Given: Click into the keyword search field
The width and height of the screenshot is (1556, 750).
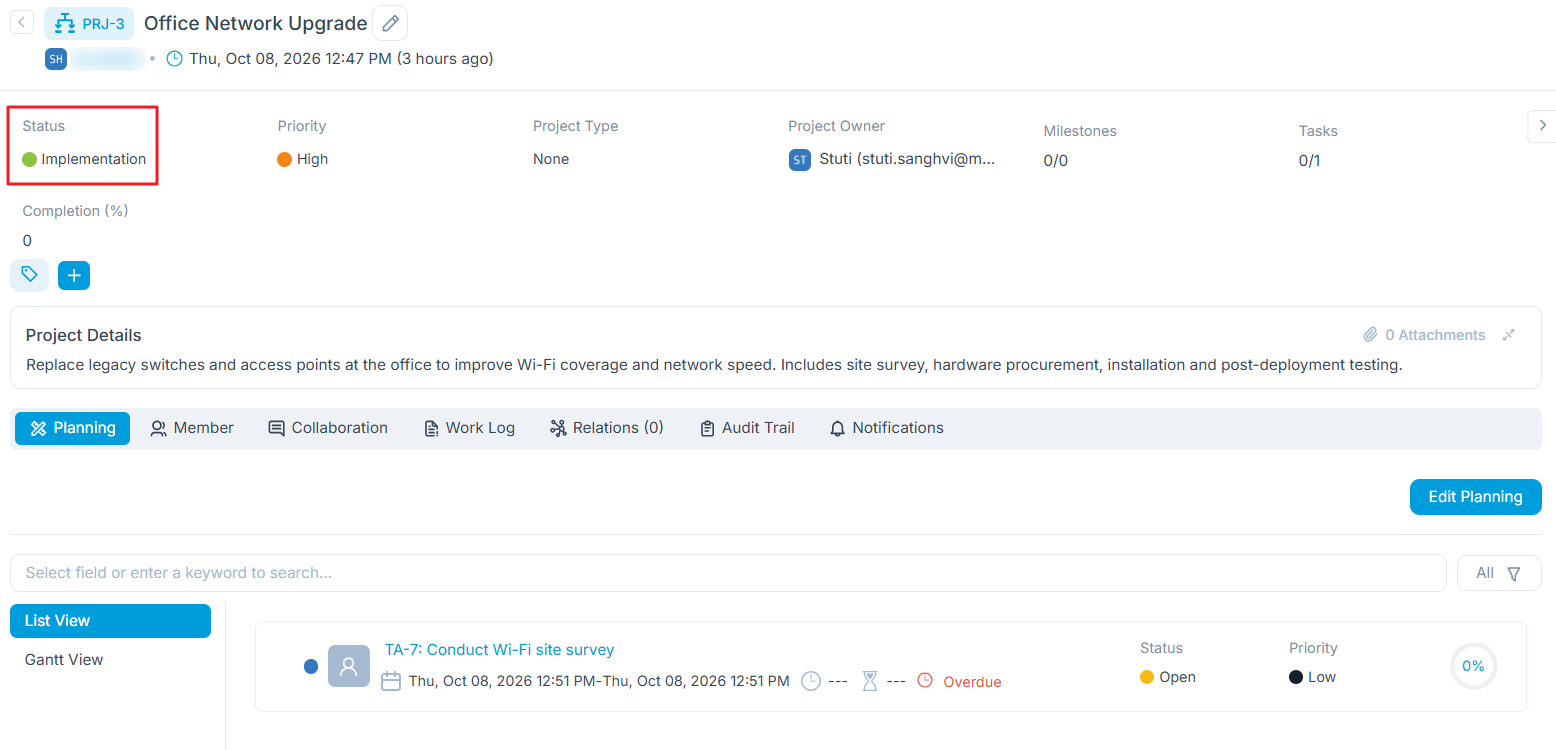Looking at the screenshot, I should coord(728,573).
